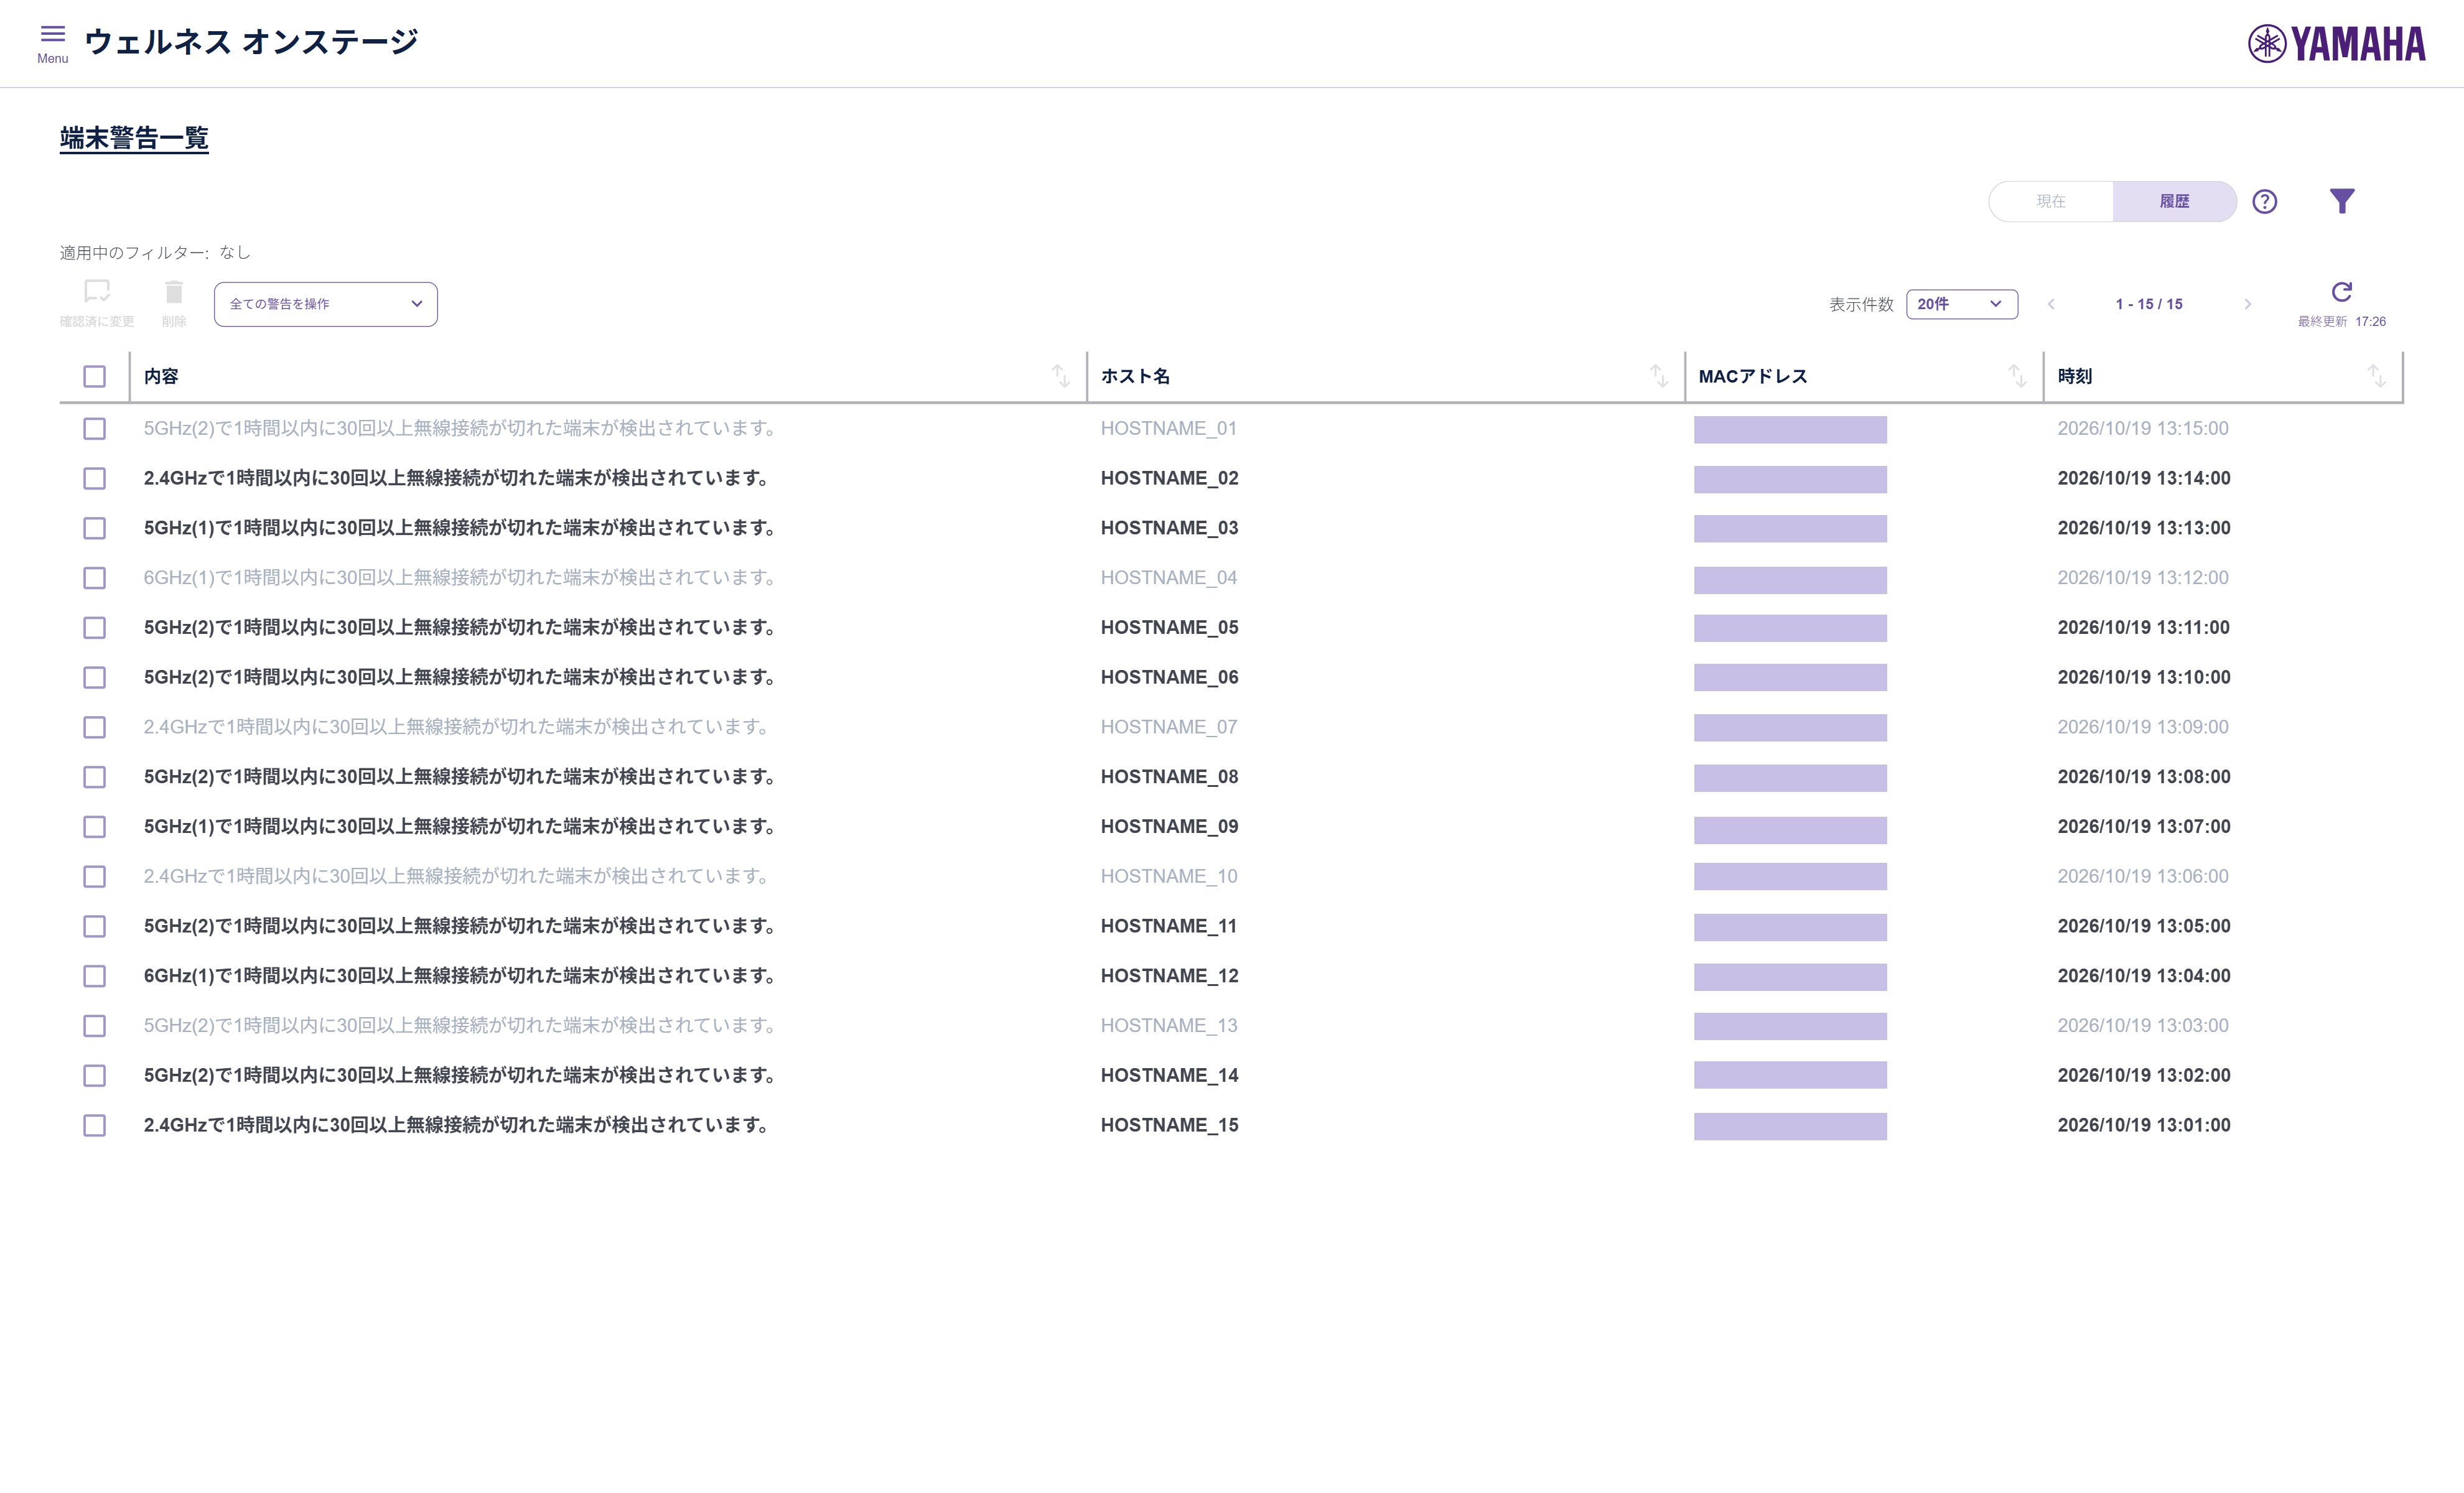This screenshot has height=1493, width=2464.
Task: Click the HOSTNAME_08 MAC address block
Action: pyautogui.click(x=1790, y=778)
